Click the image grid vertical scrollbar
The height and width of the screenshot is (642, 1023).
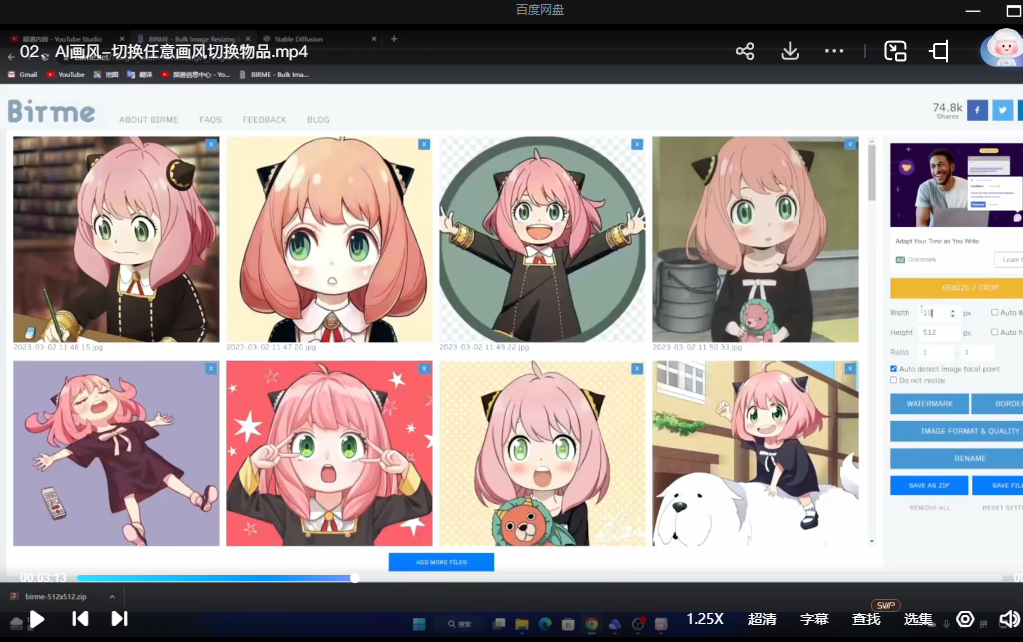tap(872, 173)
